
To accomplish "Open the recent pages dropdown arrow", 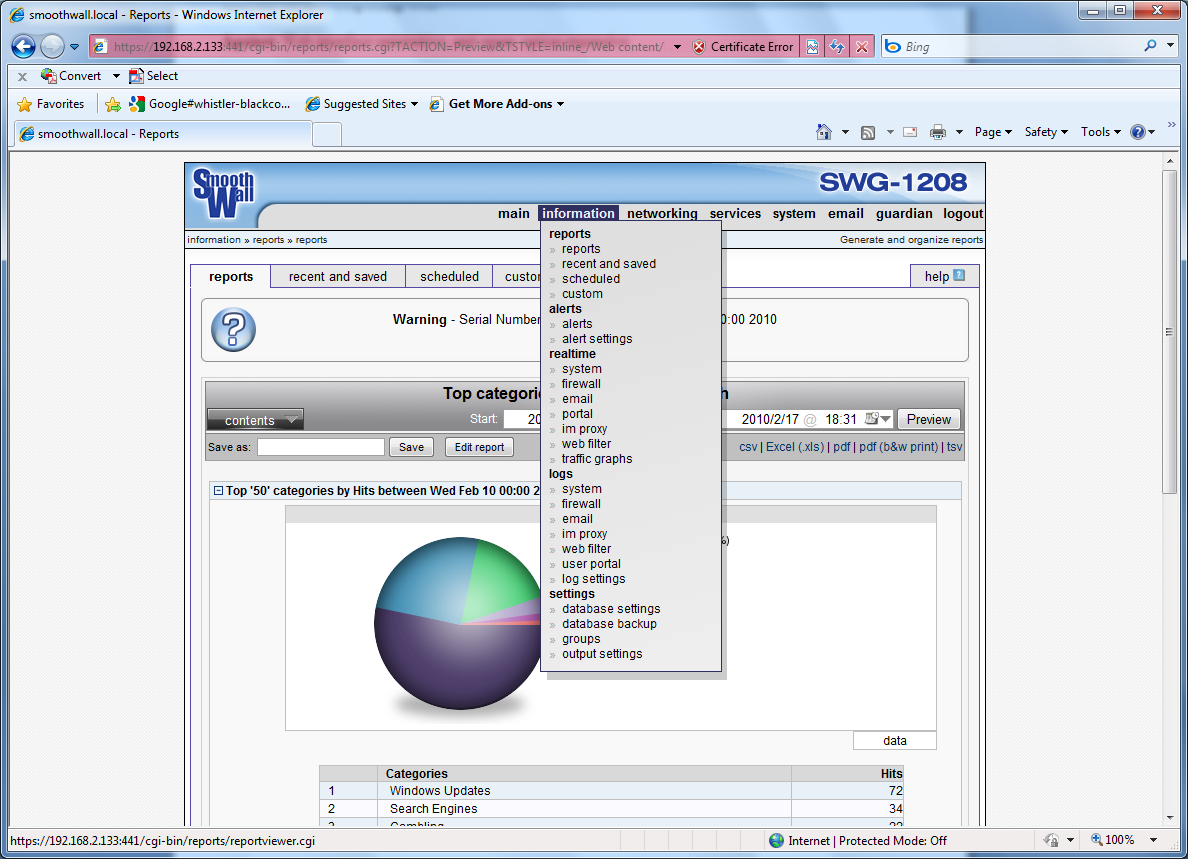I will coord(74,47).
